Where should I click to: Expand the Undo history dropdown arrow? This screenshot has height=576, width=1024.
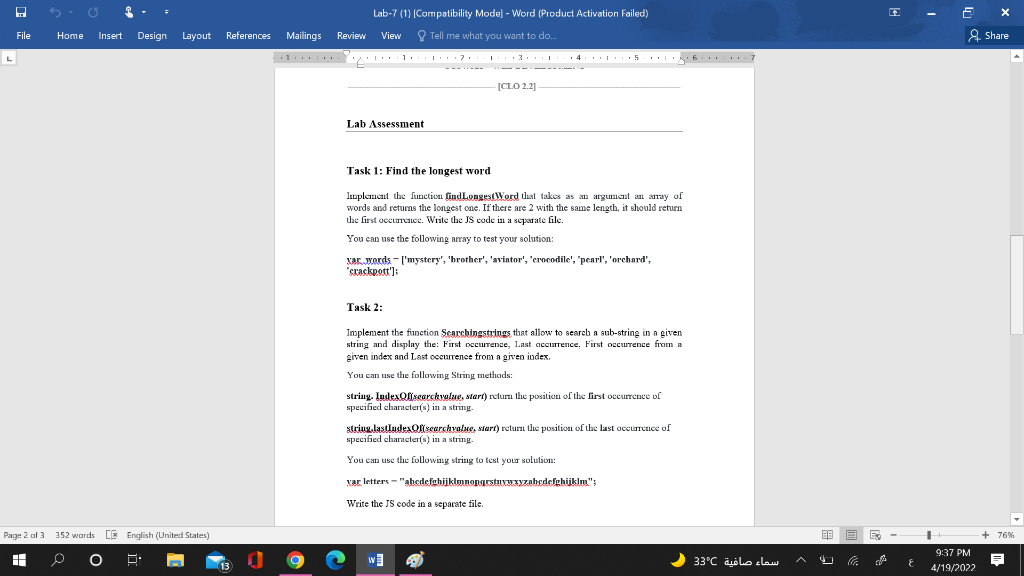pyautogui.click(x=70, y=12)
